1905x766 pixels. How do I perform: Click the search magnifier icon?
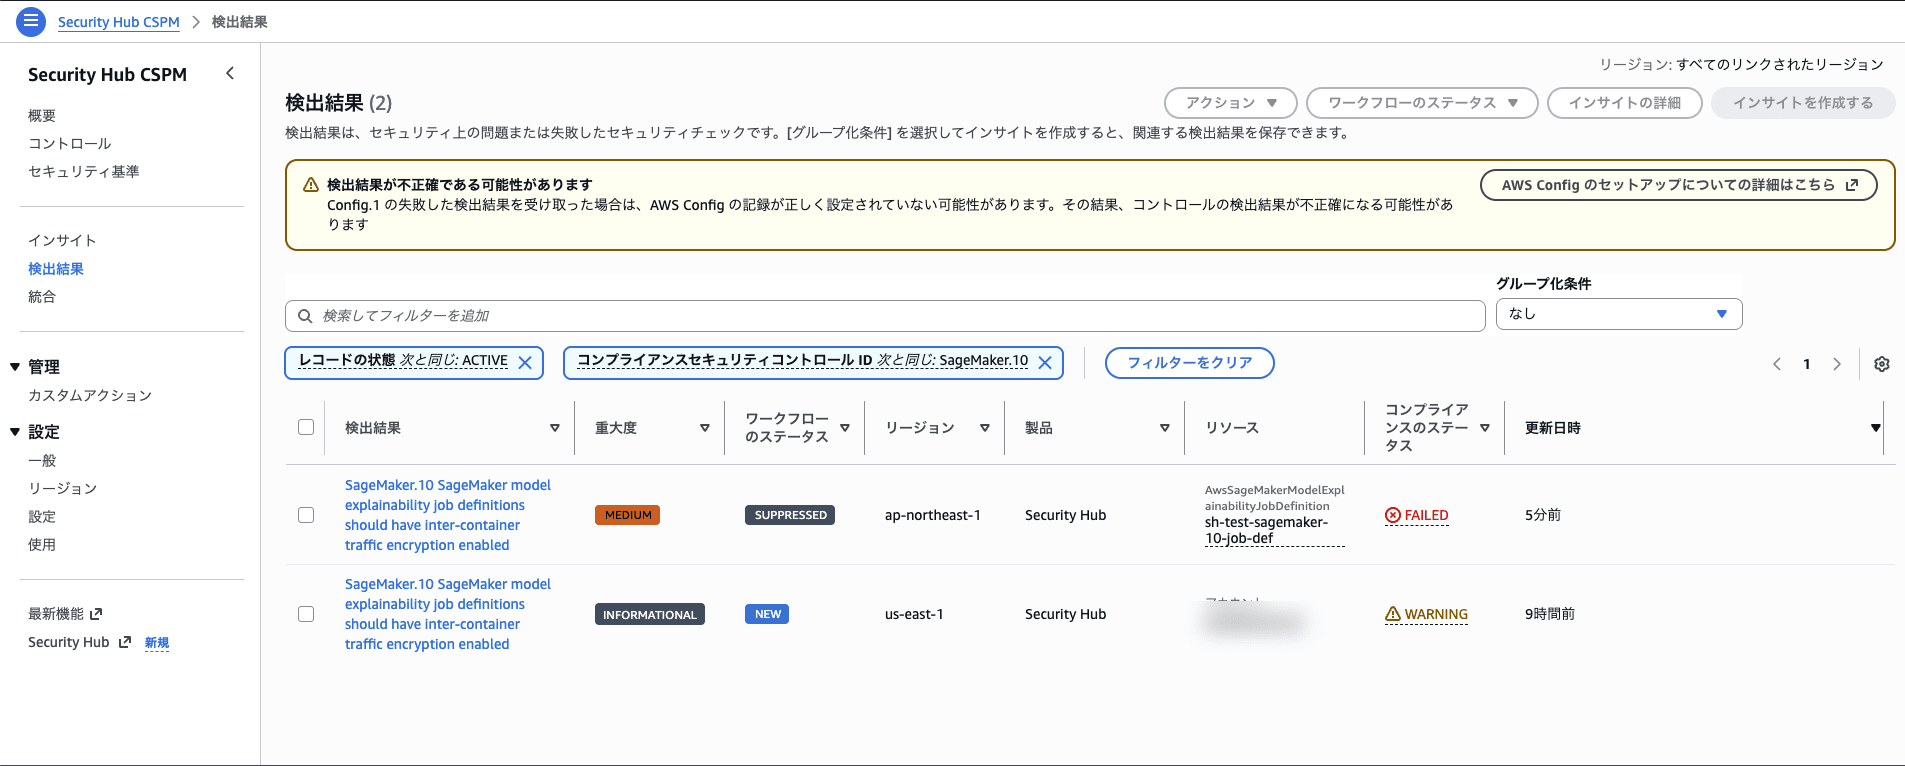pyautogui.click(x=305, y=316)
